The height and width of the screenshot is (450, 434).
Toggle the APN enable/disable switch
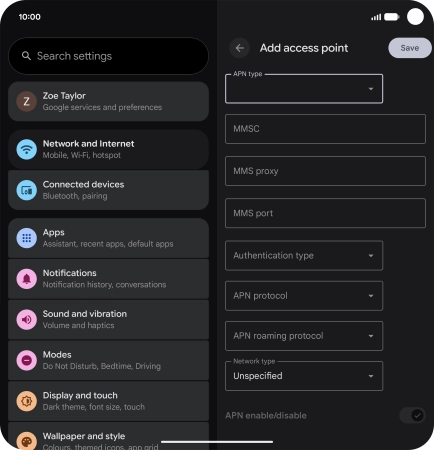click(x=412, y=415)
